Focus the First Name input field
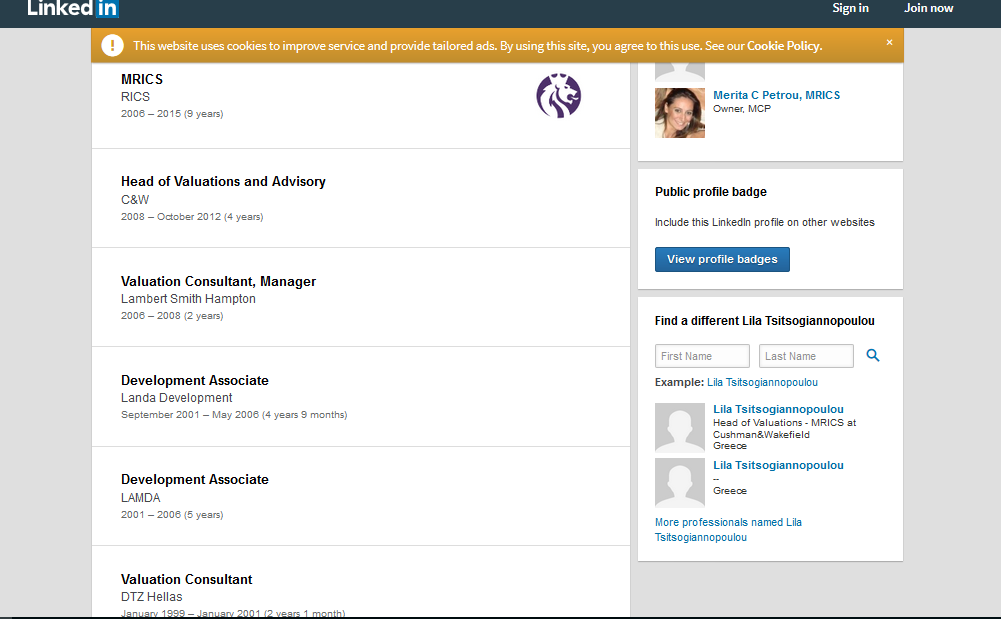 702,356
